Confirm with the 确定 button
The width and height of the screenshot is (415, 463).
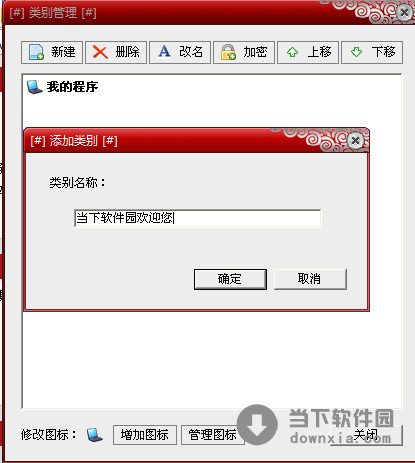230,279
